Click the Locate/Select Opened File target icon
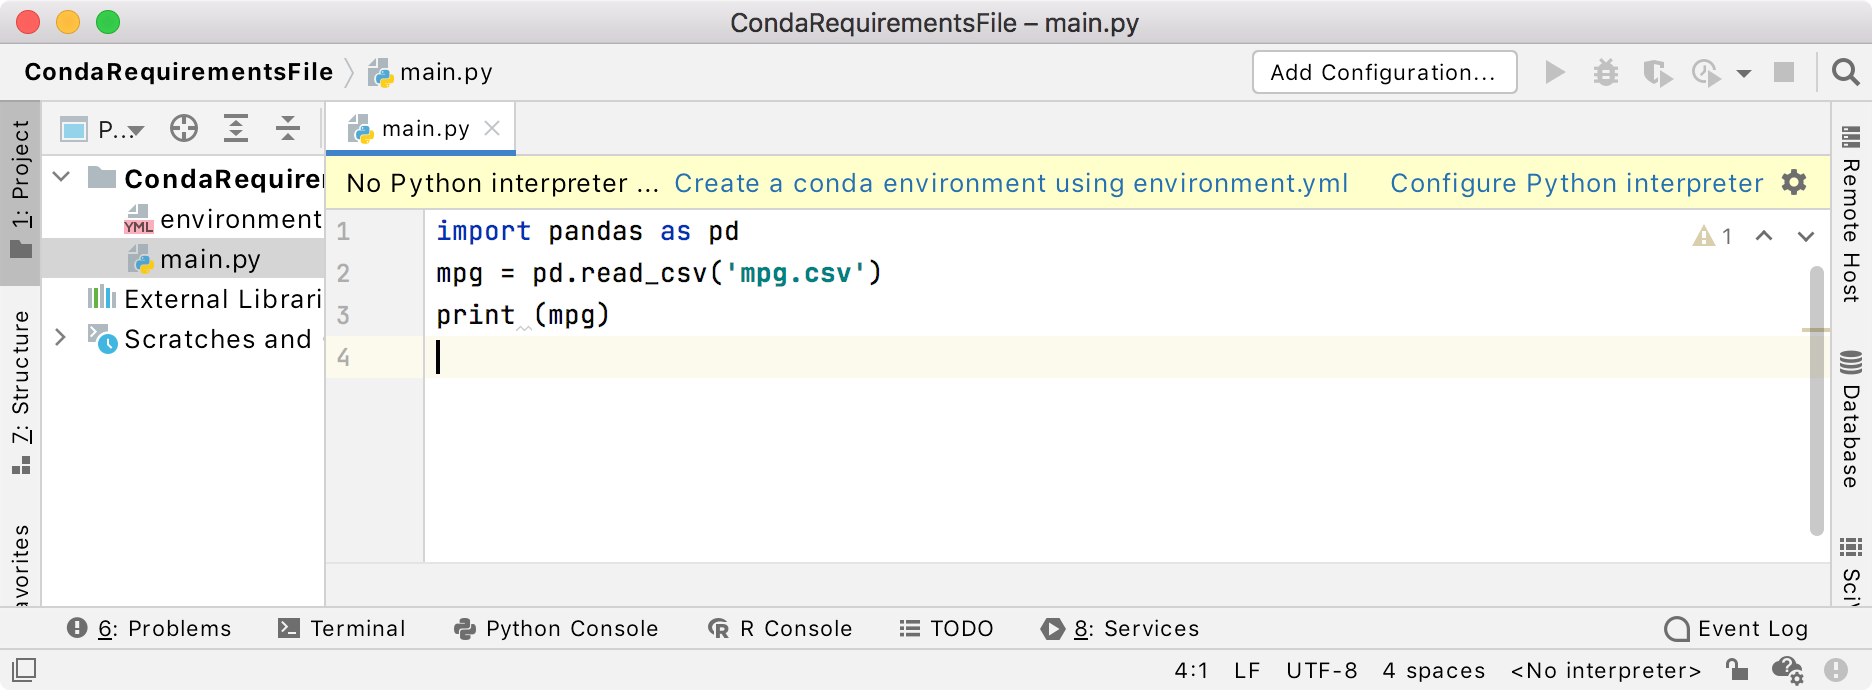This screenshot has width=1872, height=690. pos(184,128)
